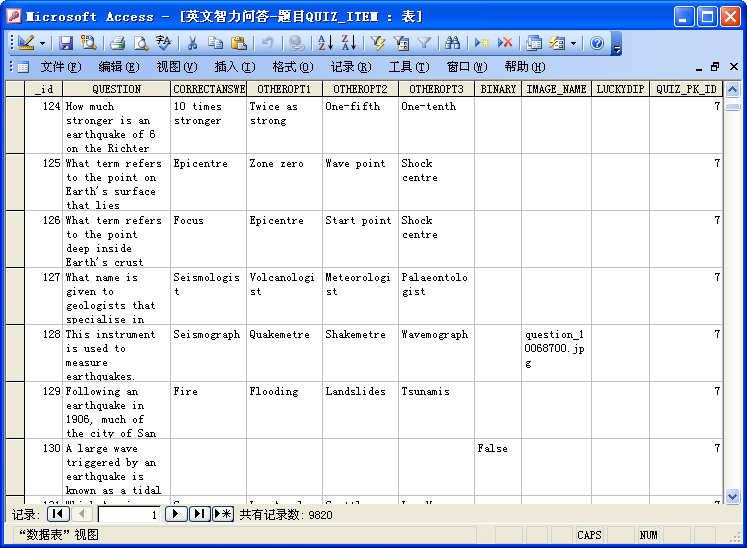
Task: Show the Database Window icon
Action: click(534, 43)
